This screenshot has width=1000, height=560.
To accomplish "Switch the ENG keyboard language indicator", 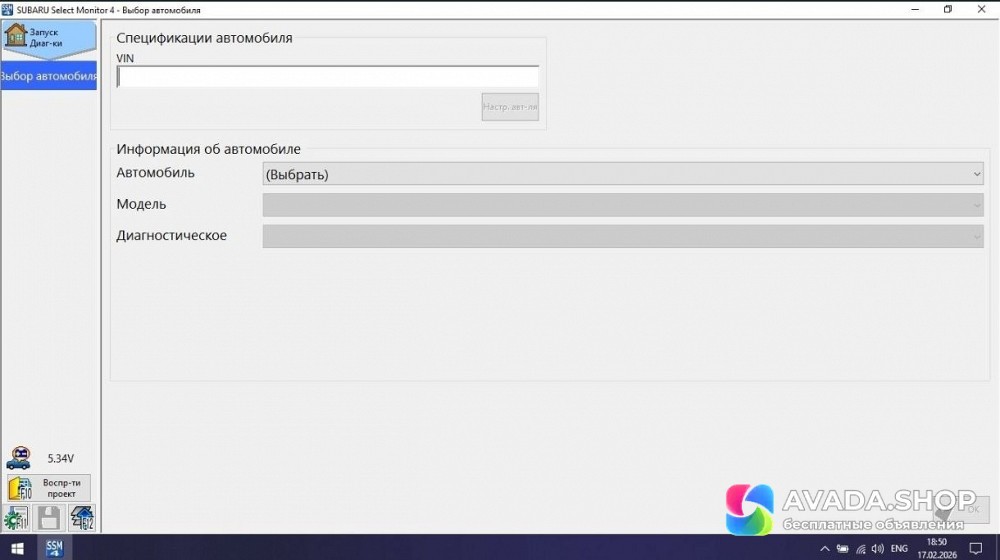I will (x=900, y=549).
